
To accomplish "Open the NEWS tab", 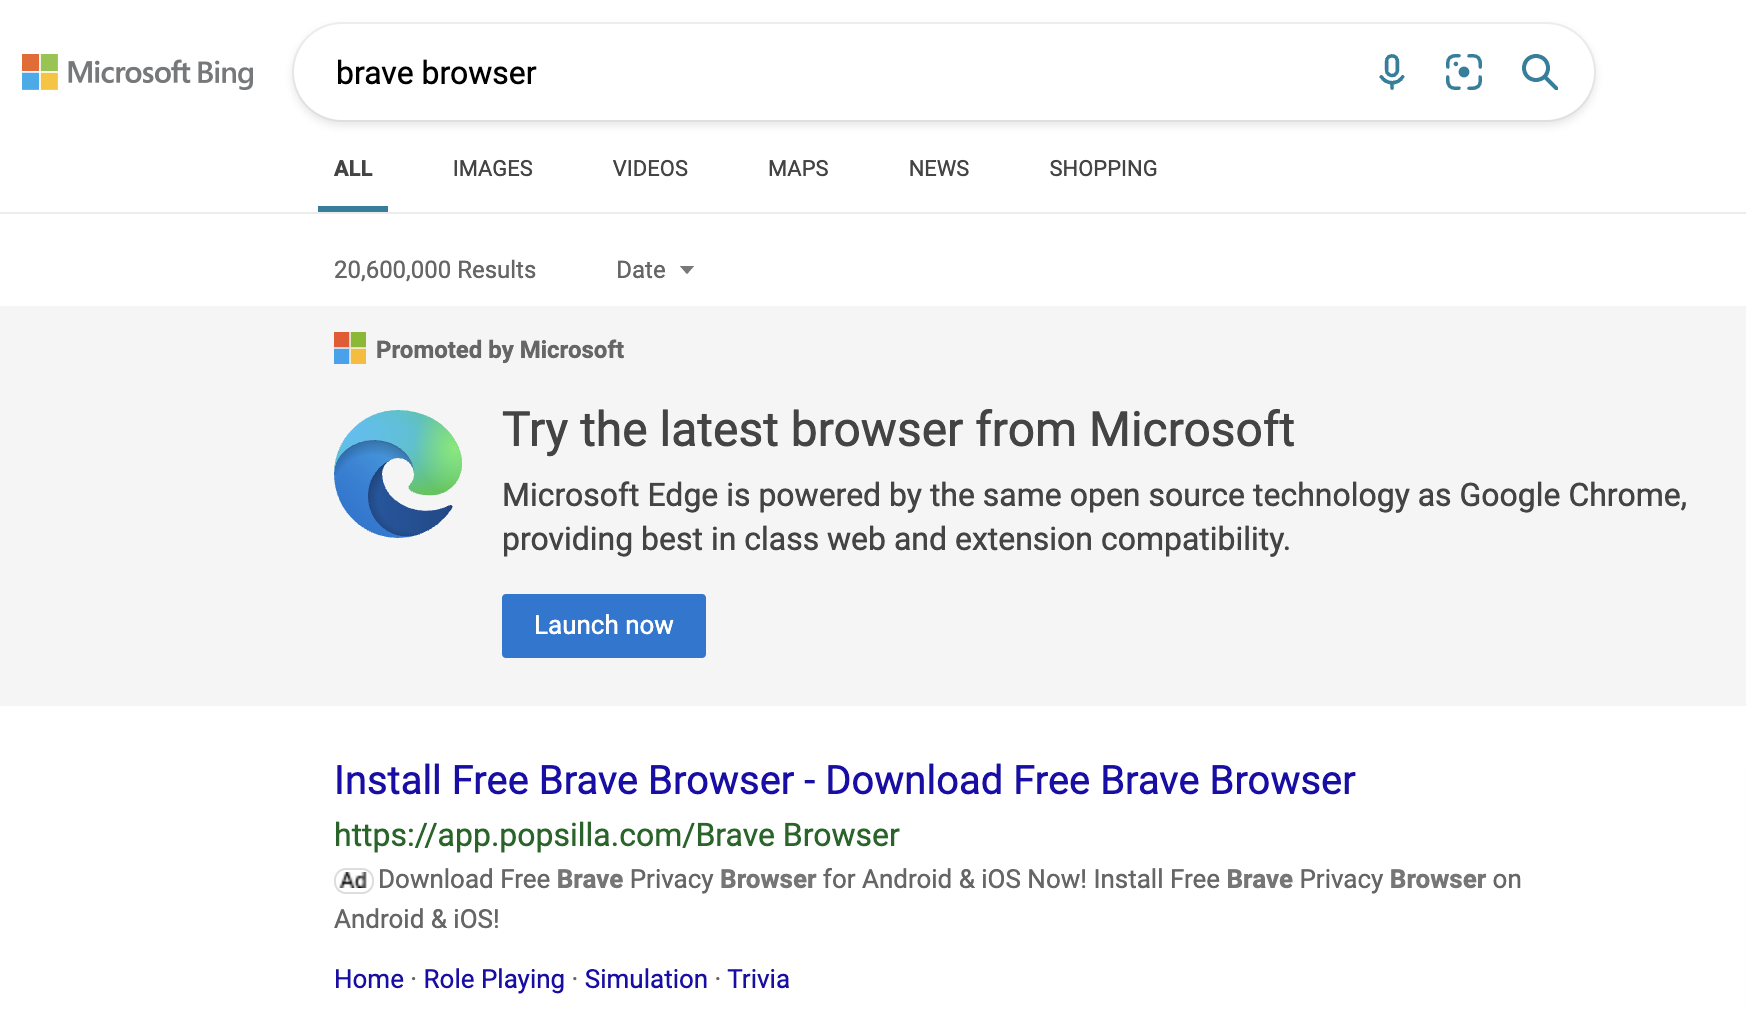I will click(x=939, y=169).
